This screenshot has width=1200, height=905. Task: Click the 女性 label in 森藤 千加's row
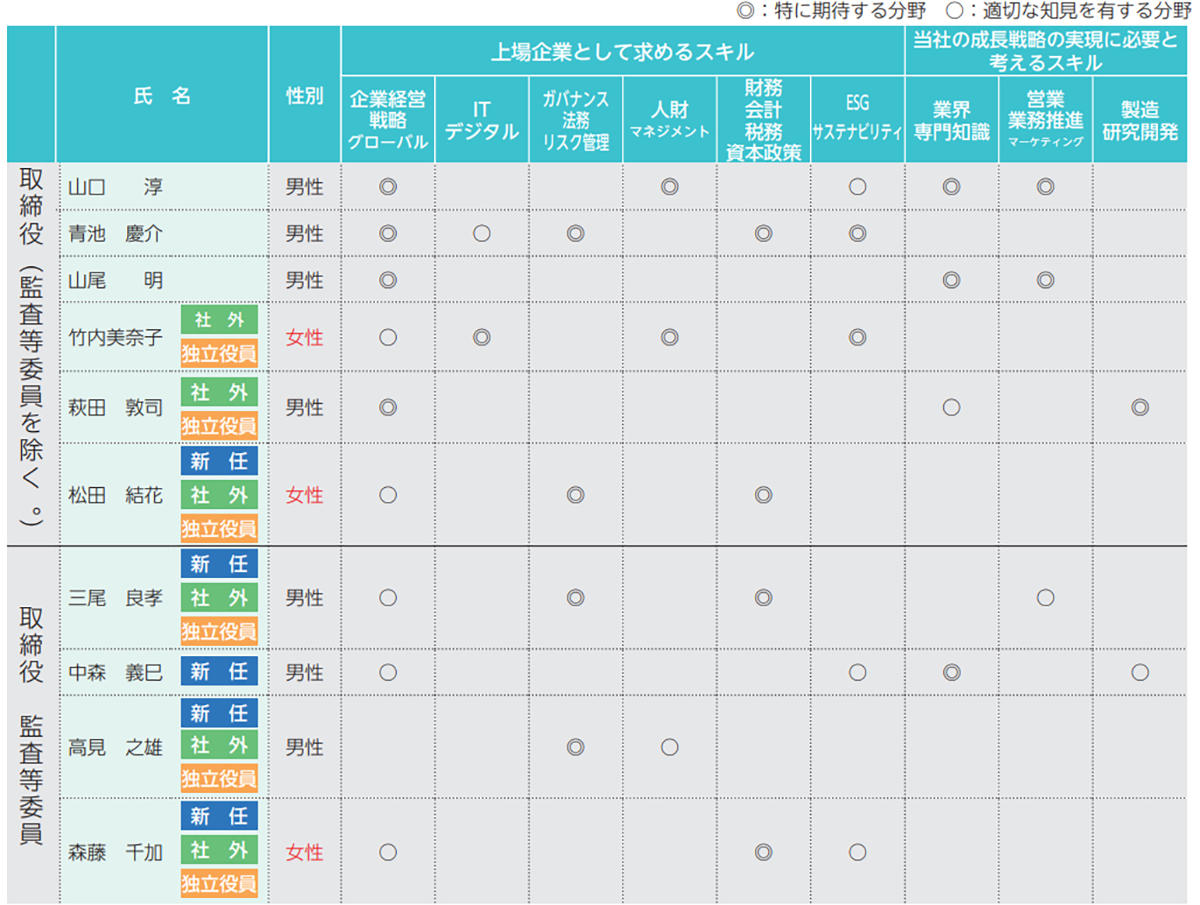tap(304, 852)
